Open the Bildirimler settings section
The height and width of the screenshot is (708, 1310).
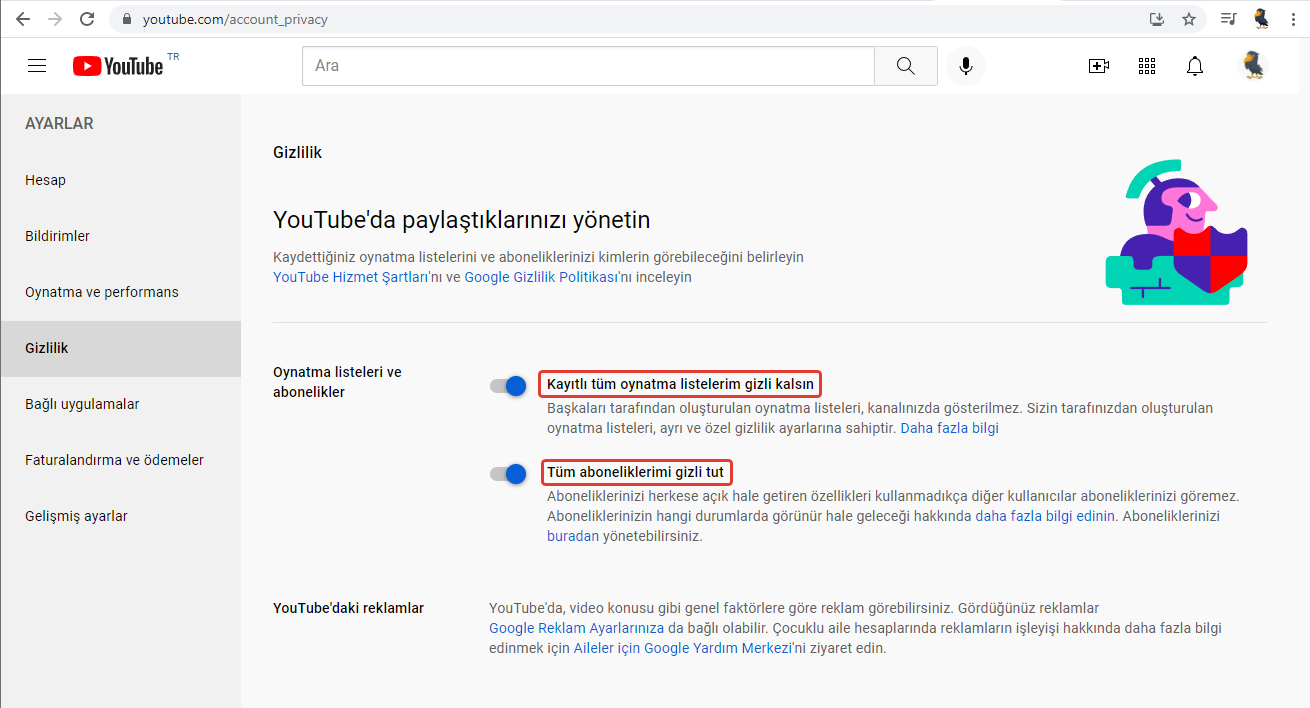coord(120,236)
